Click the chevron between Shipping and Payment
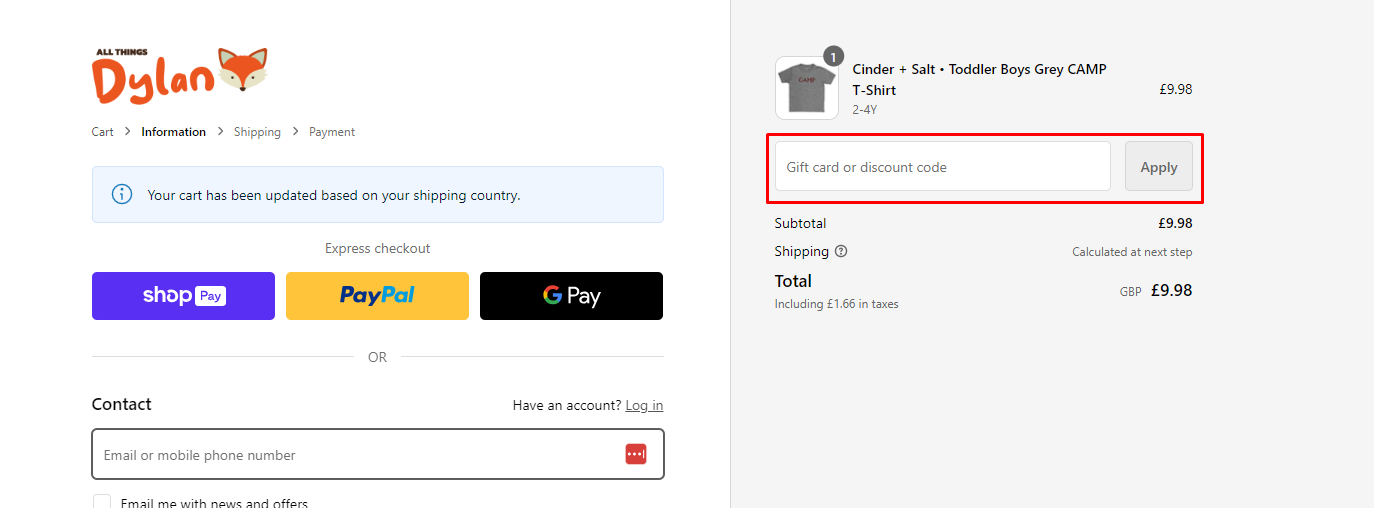1374x508 pixels. point(295,132)
